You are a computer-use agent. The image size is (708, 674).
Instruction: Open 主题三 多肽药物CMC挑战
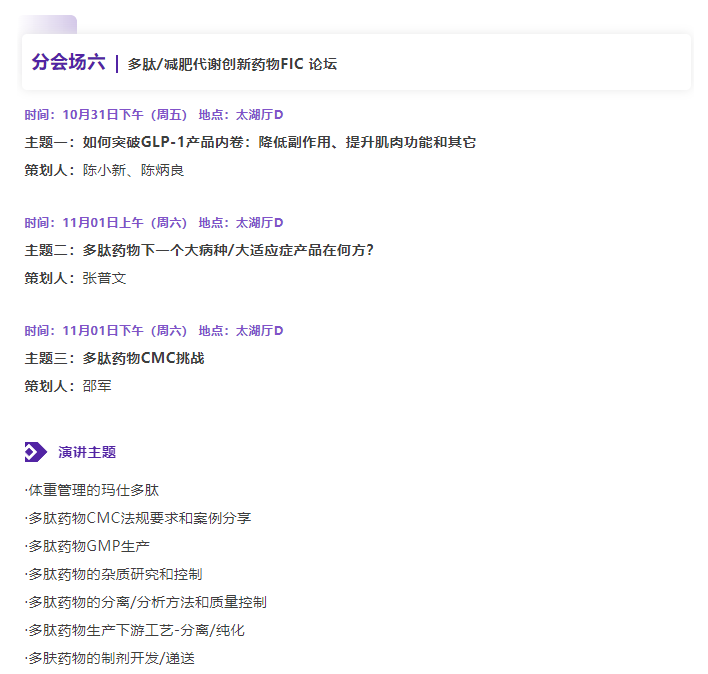(x=114, y=358)
